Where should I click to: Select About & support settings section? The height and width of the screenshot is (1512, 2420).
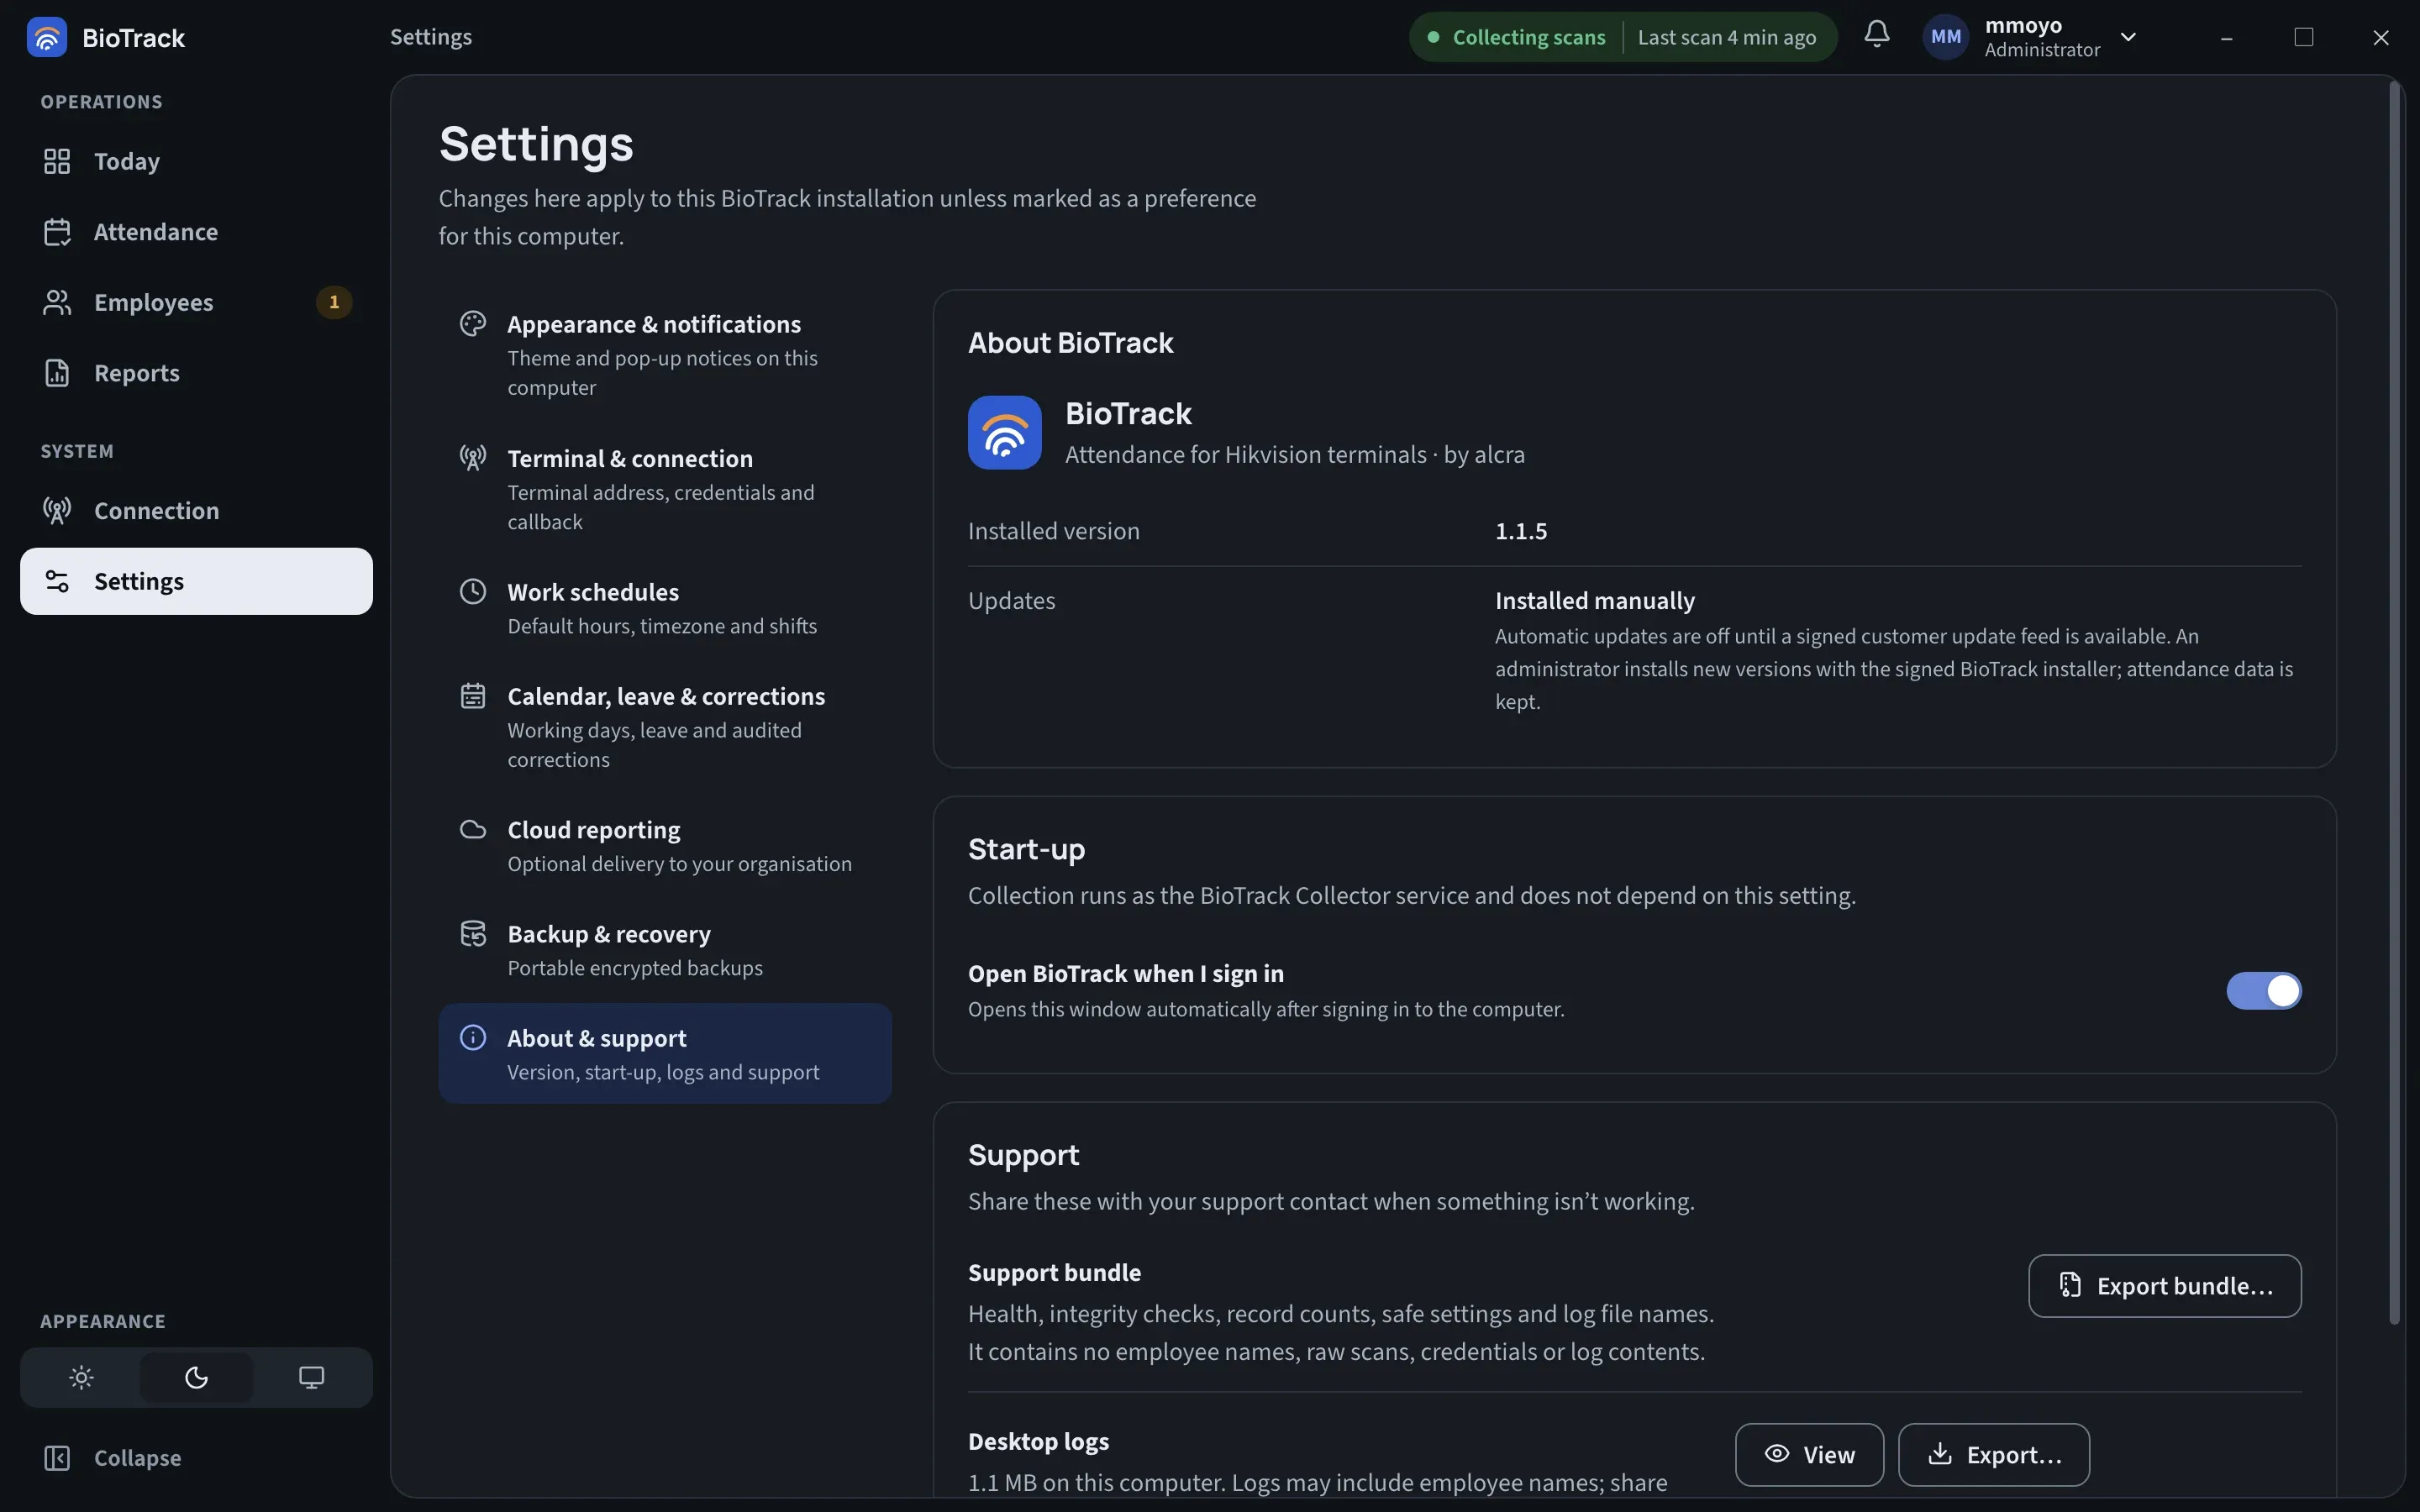click(665, 1054)
